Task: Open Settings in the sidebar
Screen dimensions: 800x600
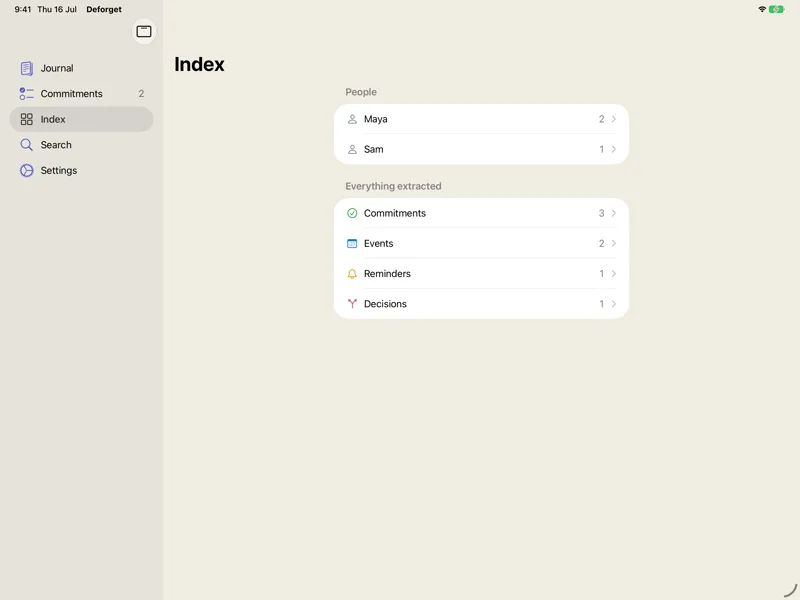Action: [x=82, y=170]
